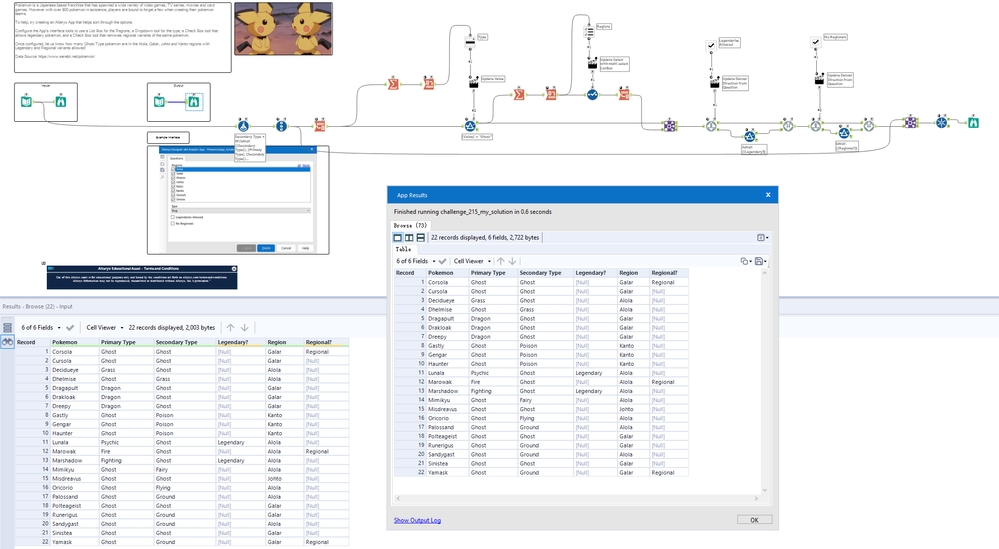Select the Action tool labeled Update Value
Viewport: 999px width, 549px height.
coord(473,83)
